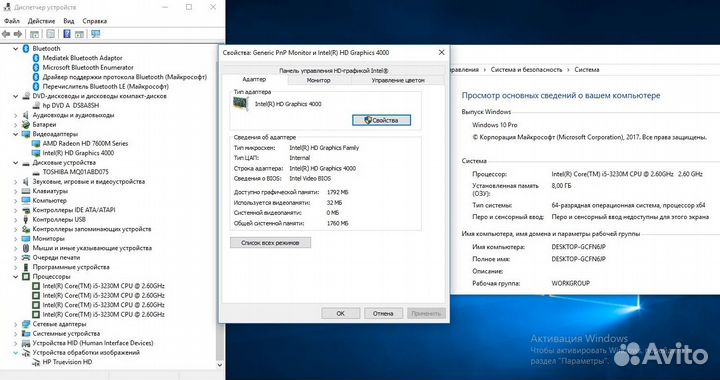Click the Сетевые адаптеры network icon
This screenshot has width=720, height=380.
(x=26, y=324)
